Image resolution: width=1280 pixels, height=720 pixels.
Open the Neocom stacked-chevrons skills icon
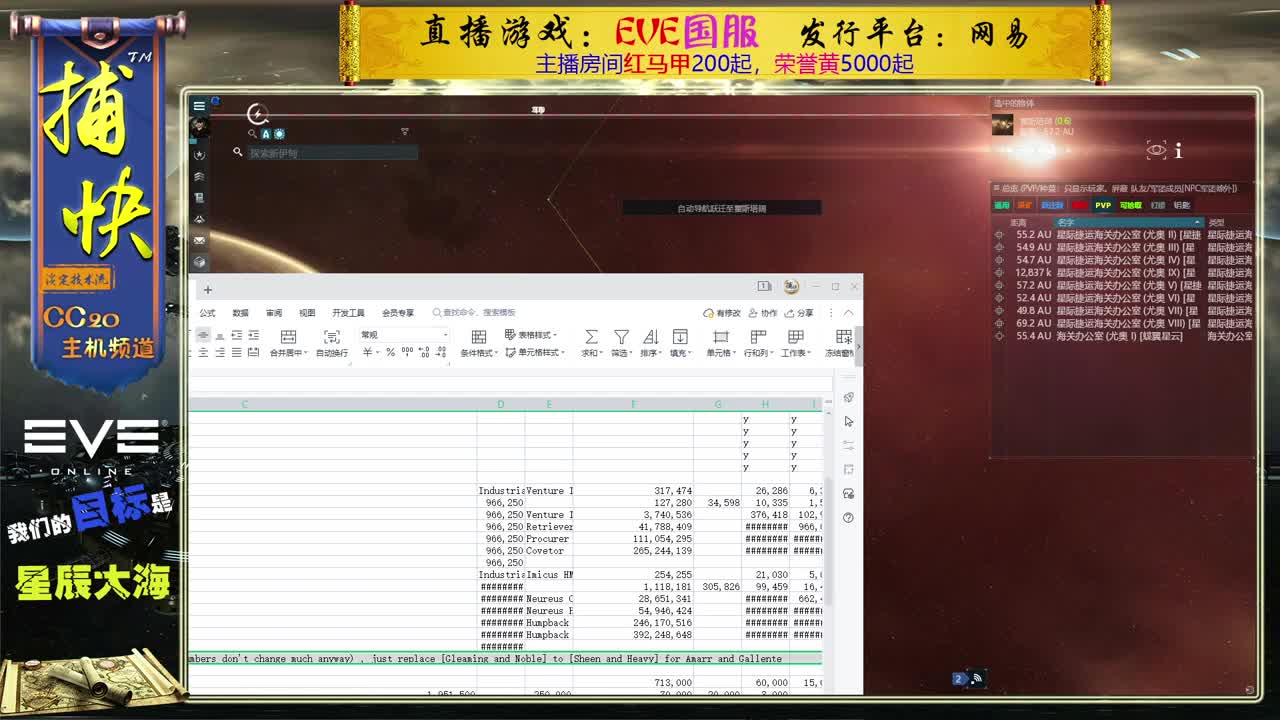199,177
